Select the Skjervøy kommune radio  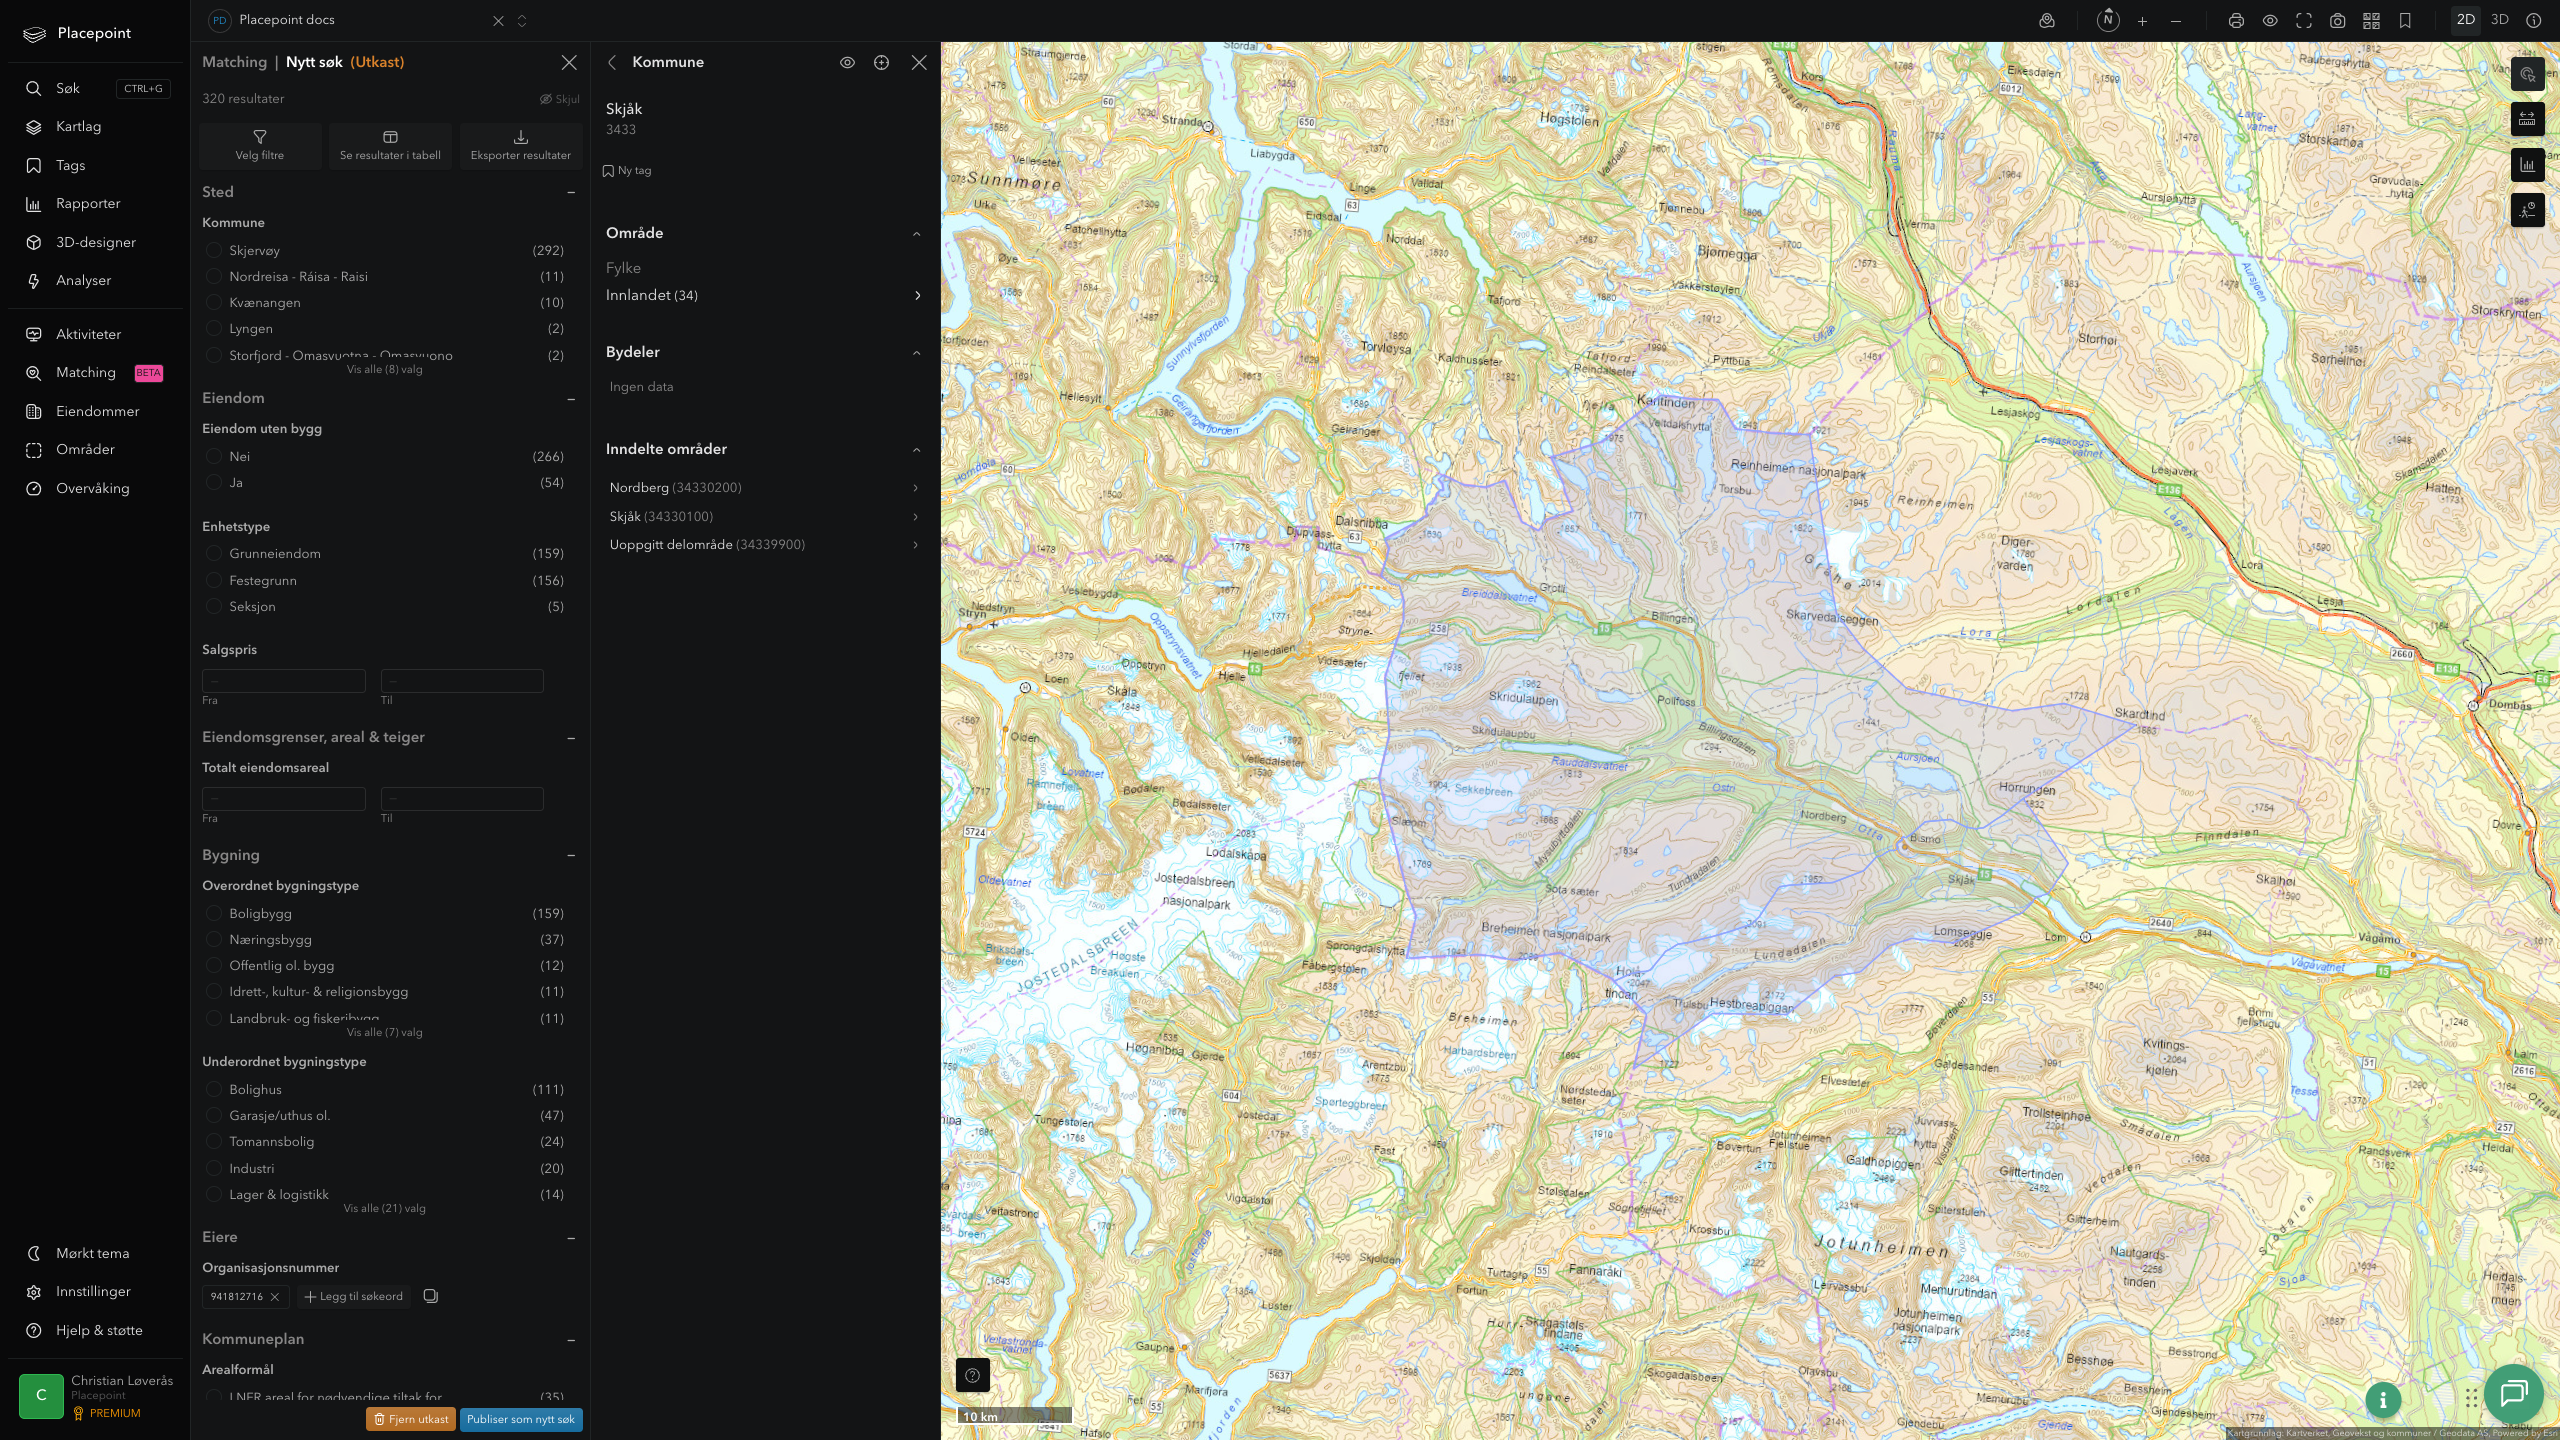pyautogui.click(x=213, y=251)
